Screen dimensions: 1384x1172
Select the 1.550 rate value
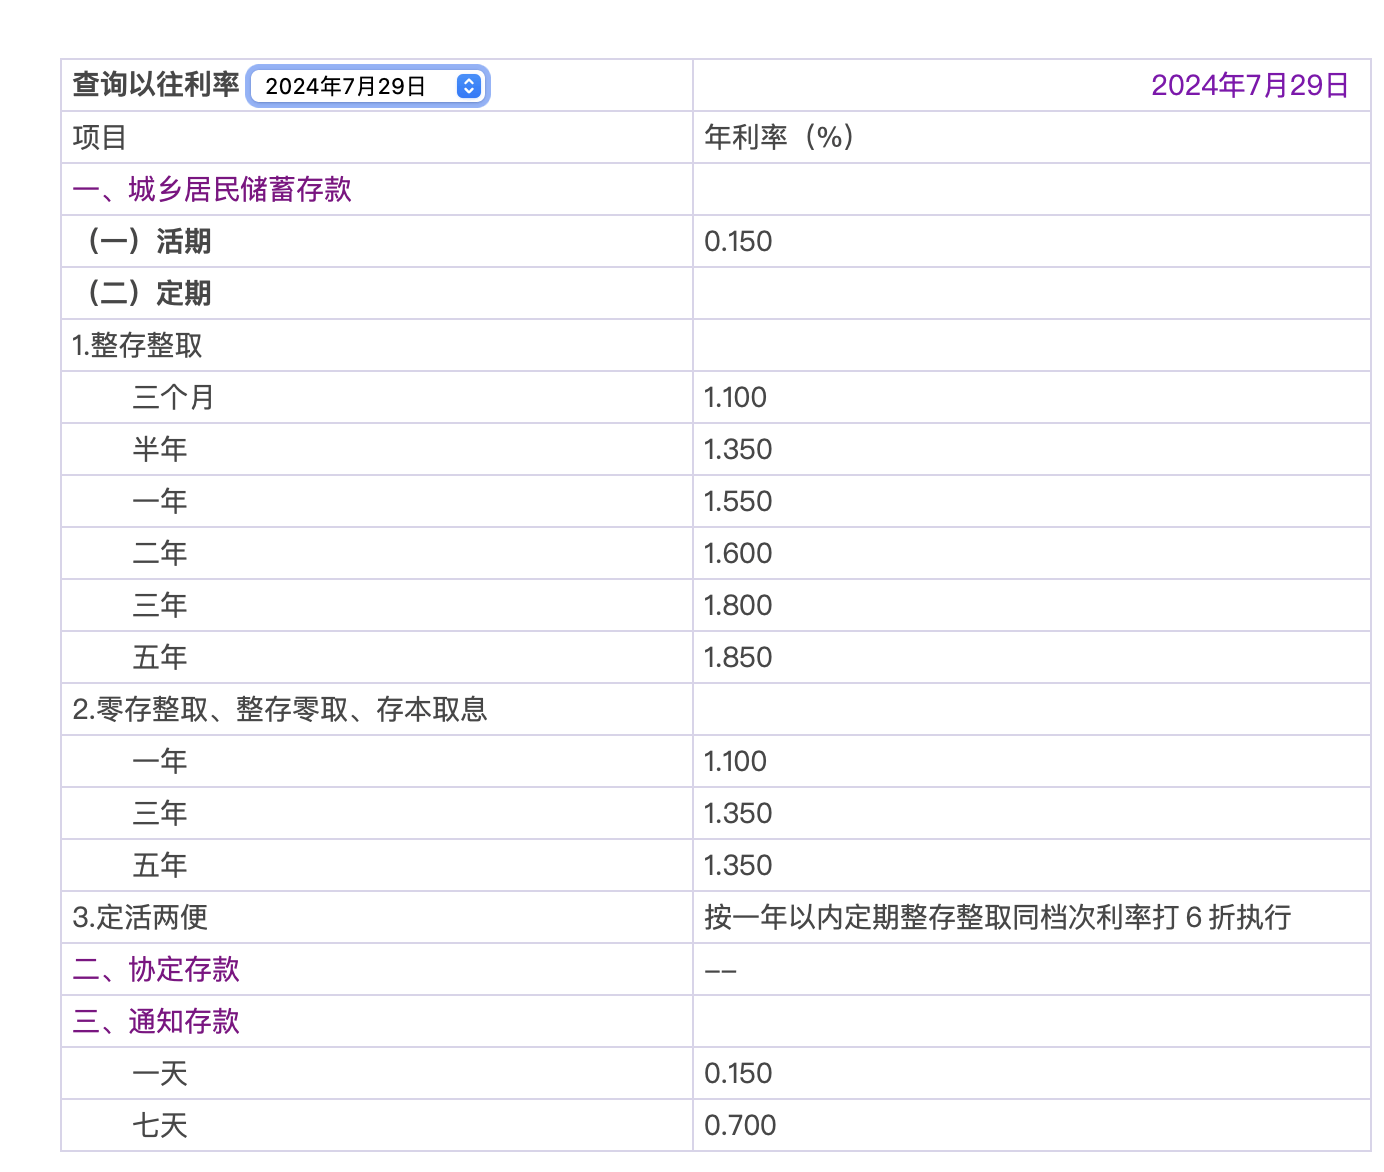point(738,501)
